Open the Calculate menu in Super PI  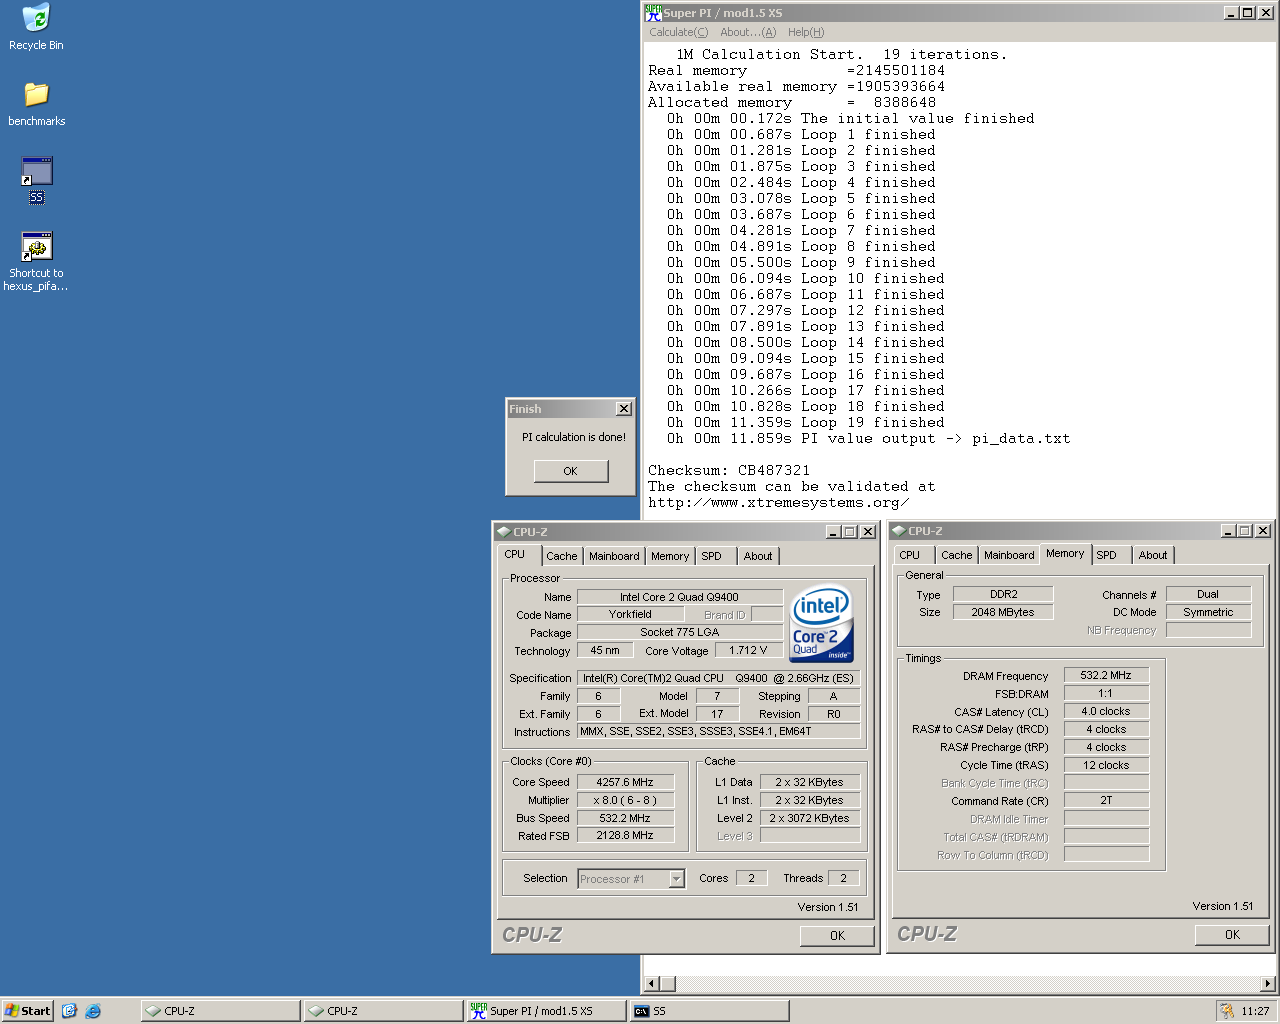pos(678,32)
